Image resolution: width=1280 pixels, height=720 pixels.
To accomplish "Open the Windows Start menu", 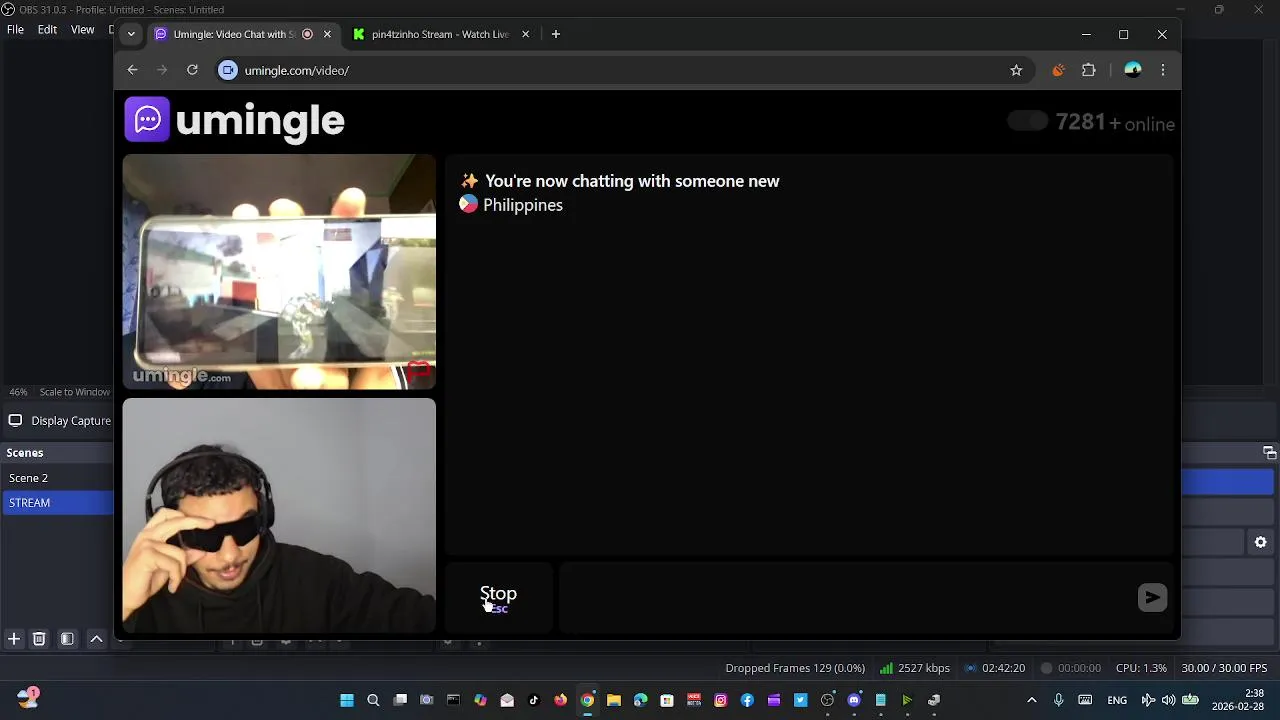I will tap(347, 700).
